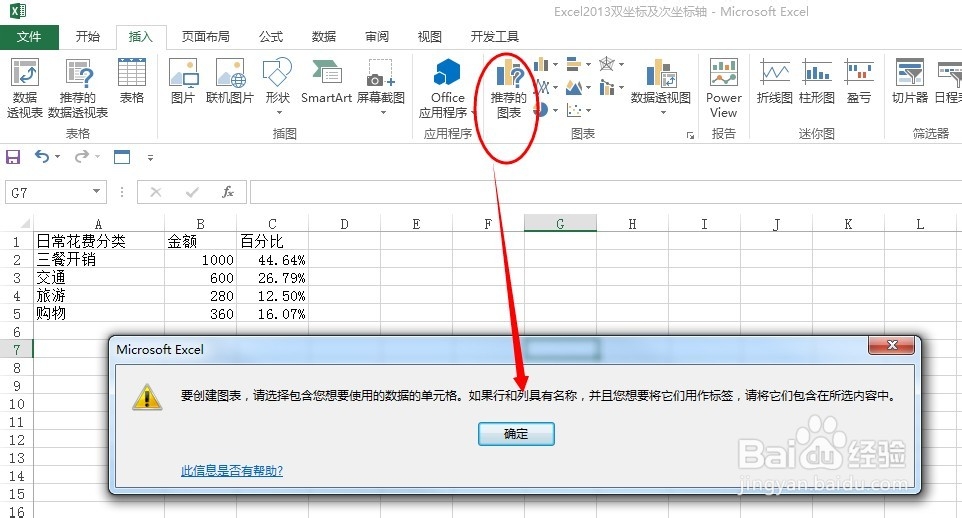Expand the PivotChart (数据透视图) dropdown arrow
Viewport: 962px width, 518px height.
[x=663, y=113]
